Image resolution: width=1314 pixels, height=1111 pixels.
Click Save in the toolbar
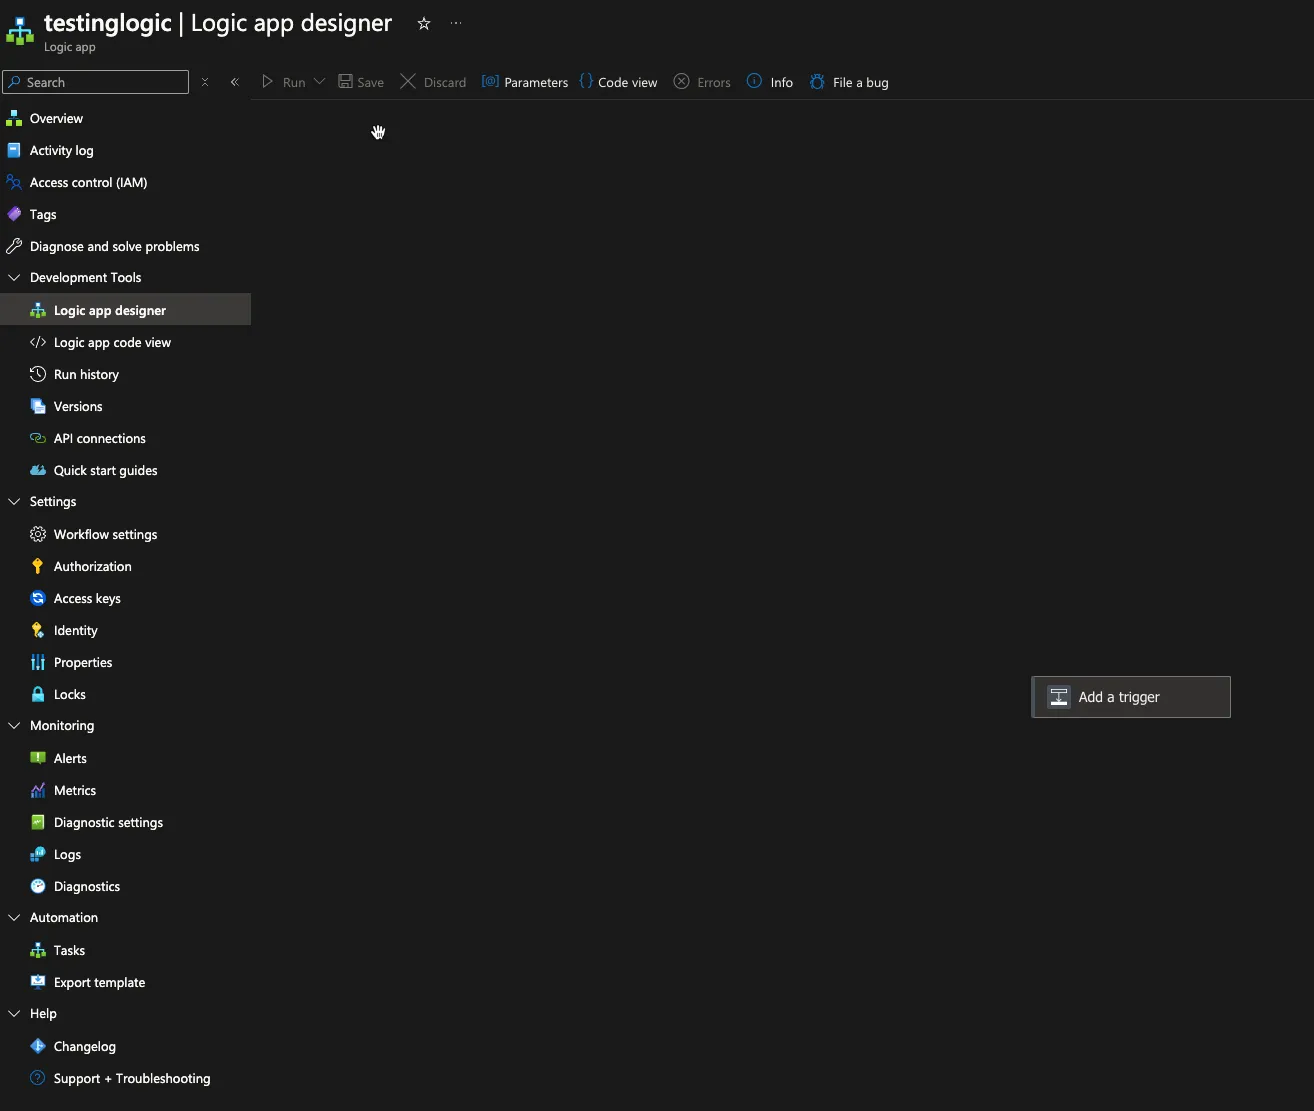tap(361, 82)
